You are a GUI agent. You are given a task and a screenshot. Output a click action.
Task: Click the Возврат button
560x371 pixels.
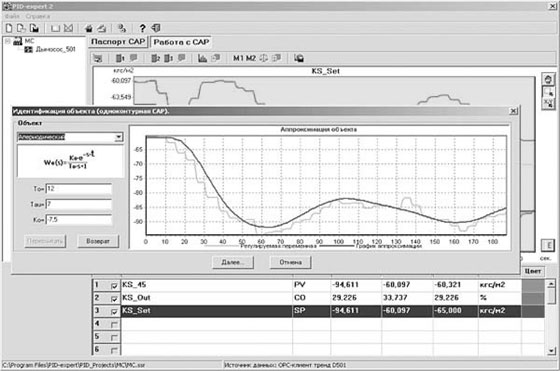click(x=98, y=241)
